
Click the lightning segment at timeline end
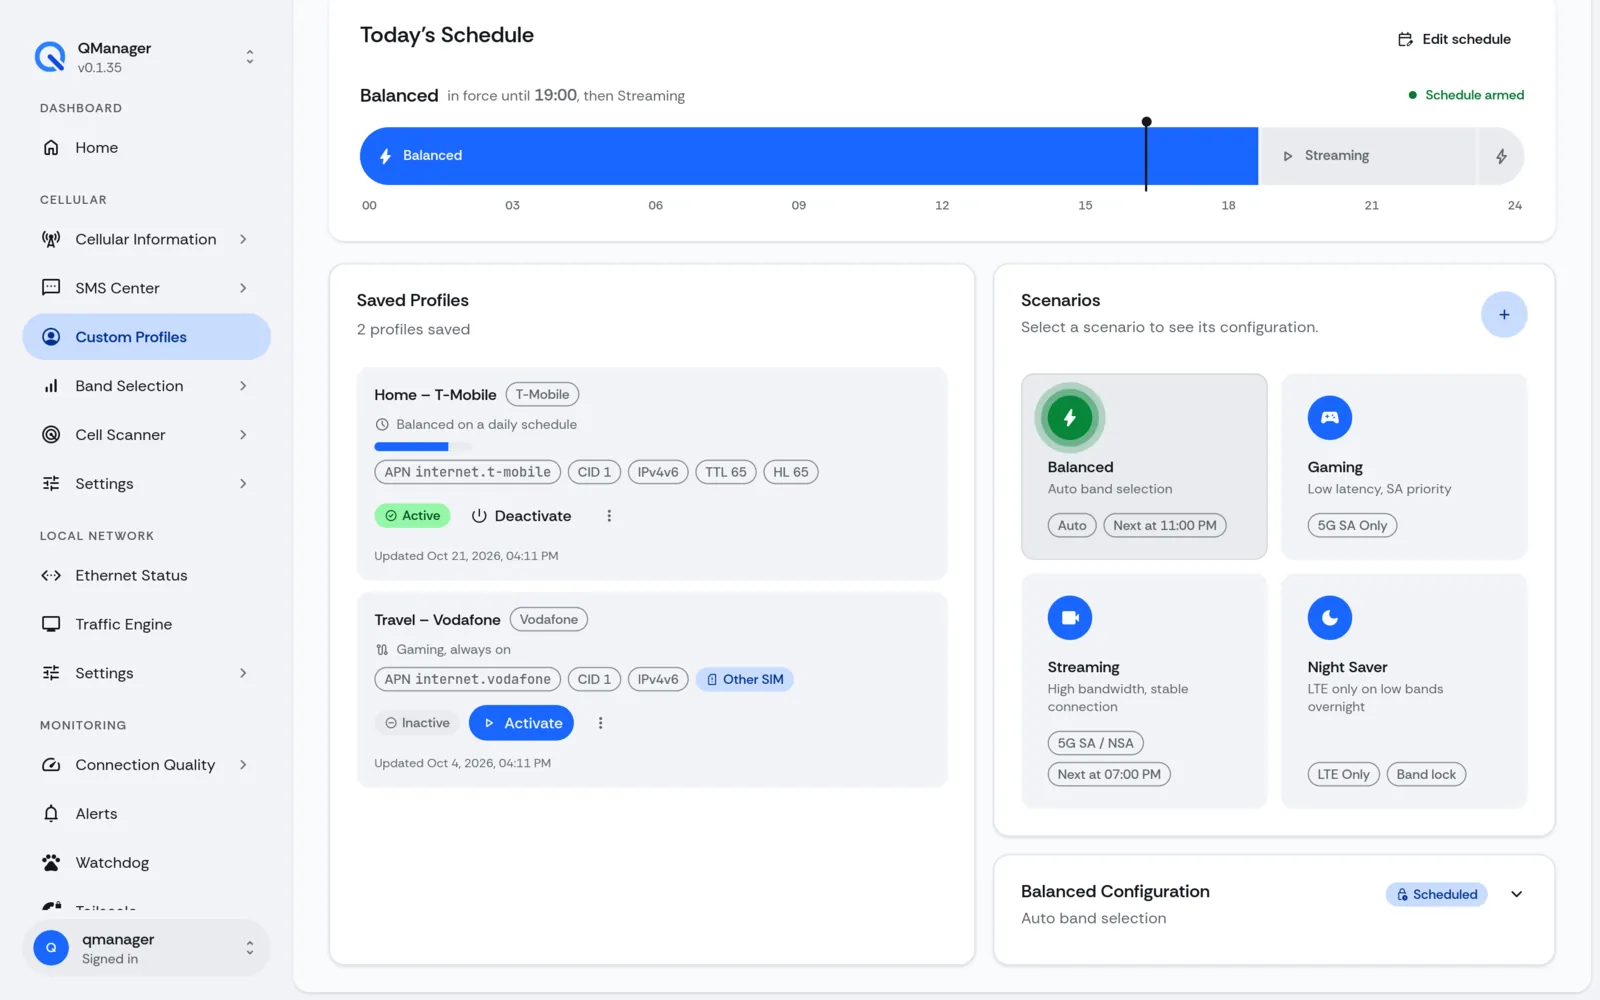(x=1501, y=156)
